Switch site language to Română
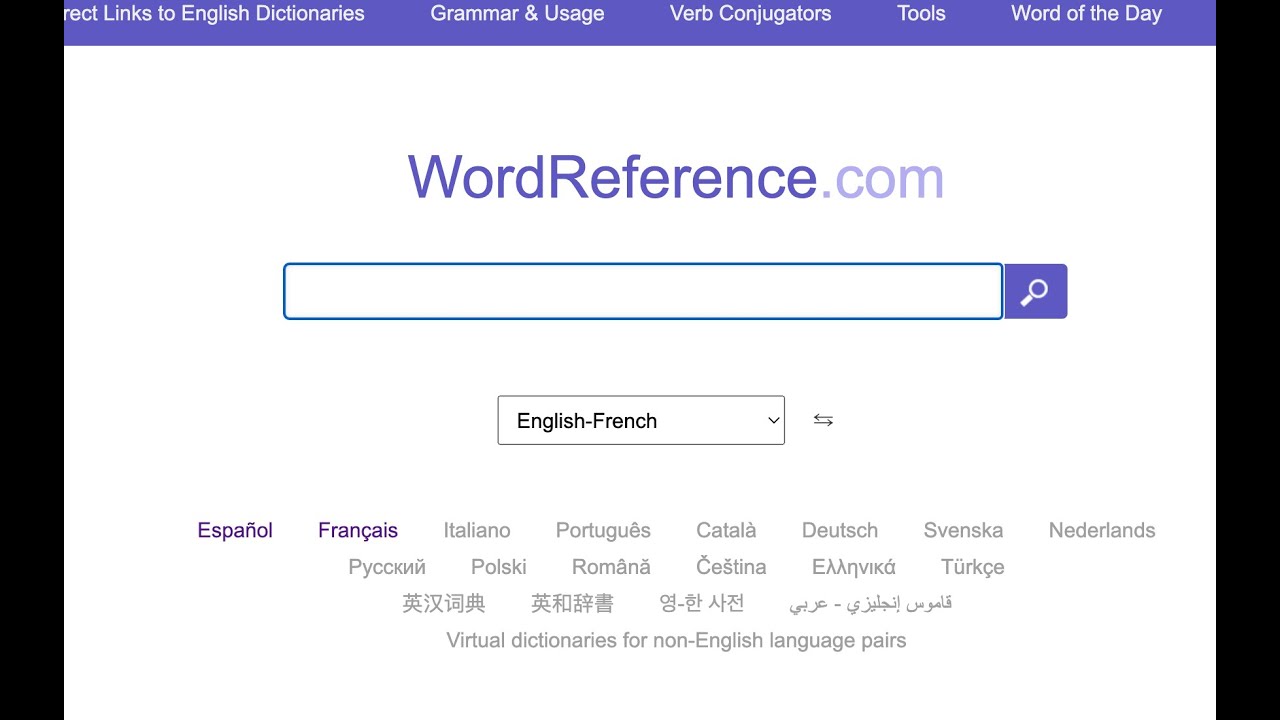Screen dimensions: 1280x720 (611, 567)
